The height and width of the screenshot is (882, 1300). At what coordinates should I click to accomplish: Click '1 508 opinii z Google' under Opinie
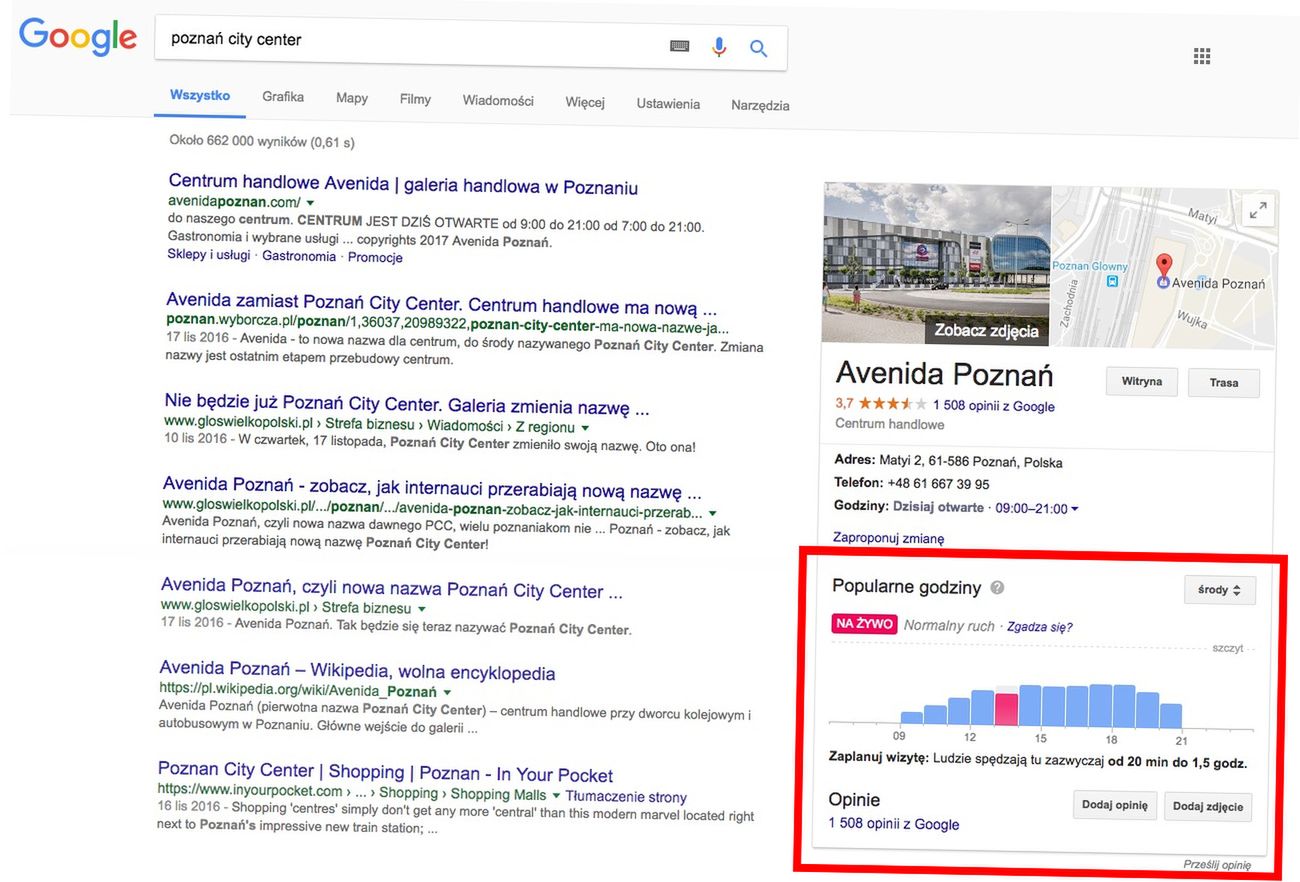[x=894, y=824]
